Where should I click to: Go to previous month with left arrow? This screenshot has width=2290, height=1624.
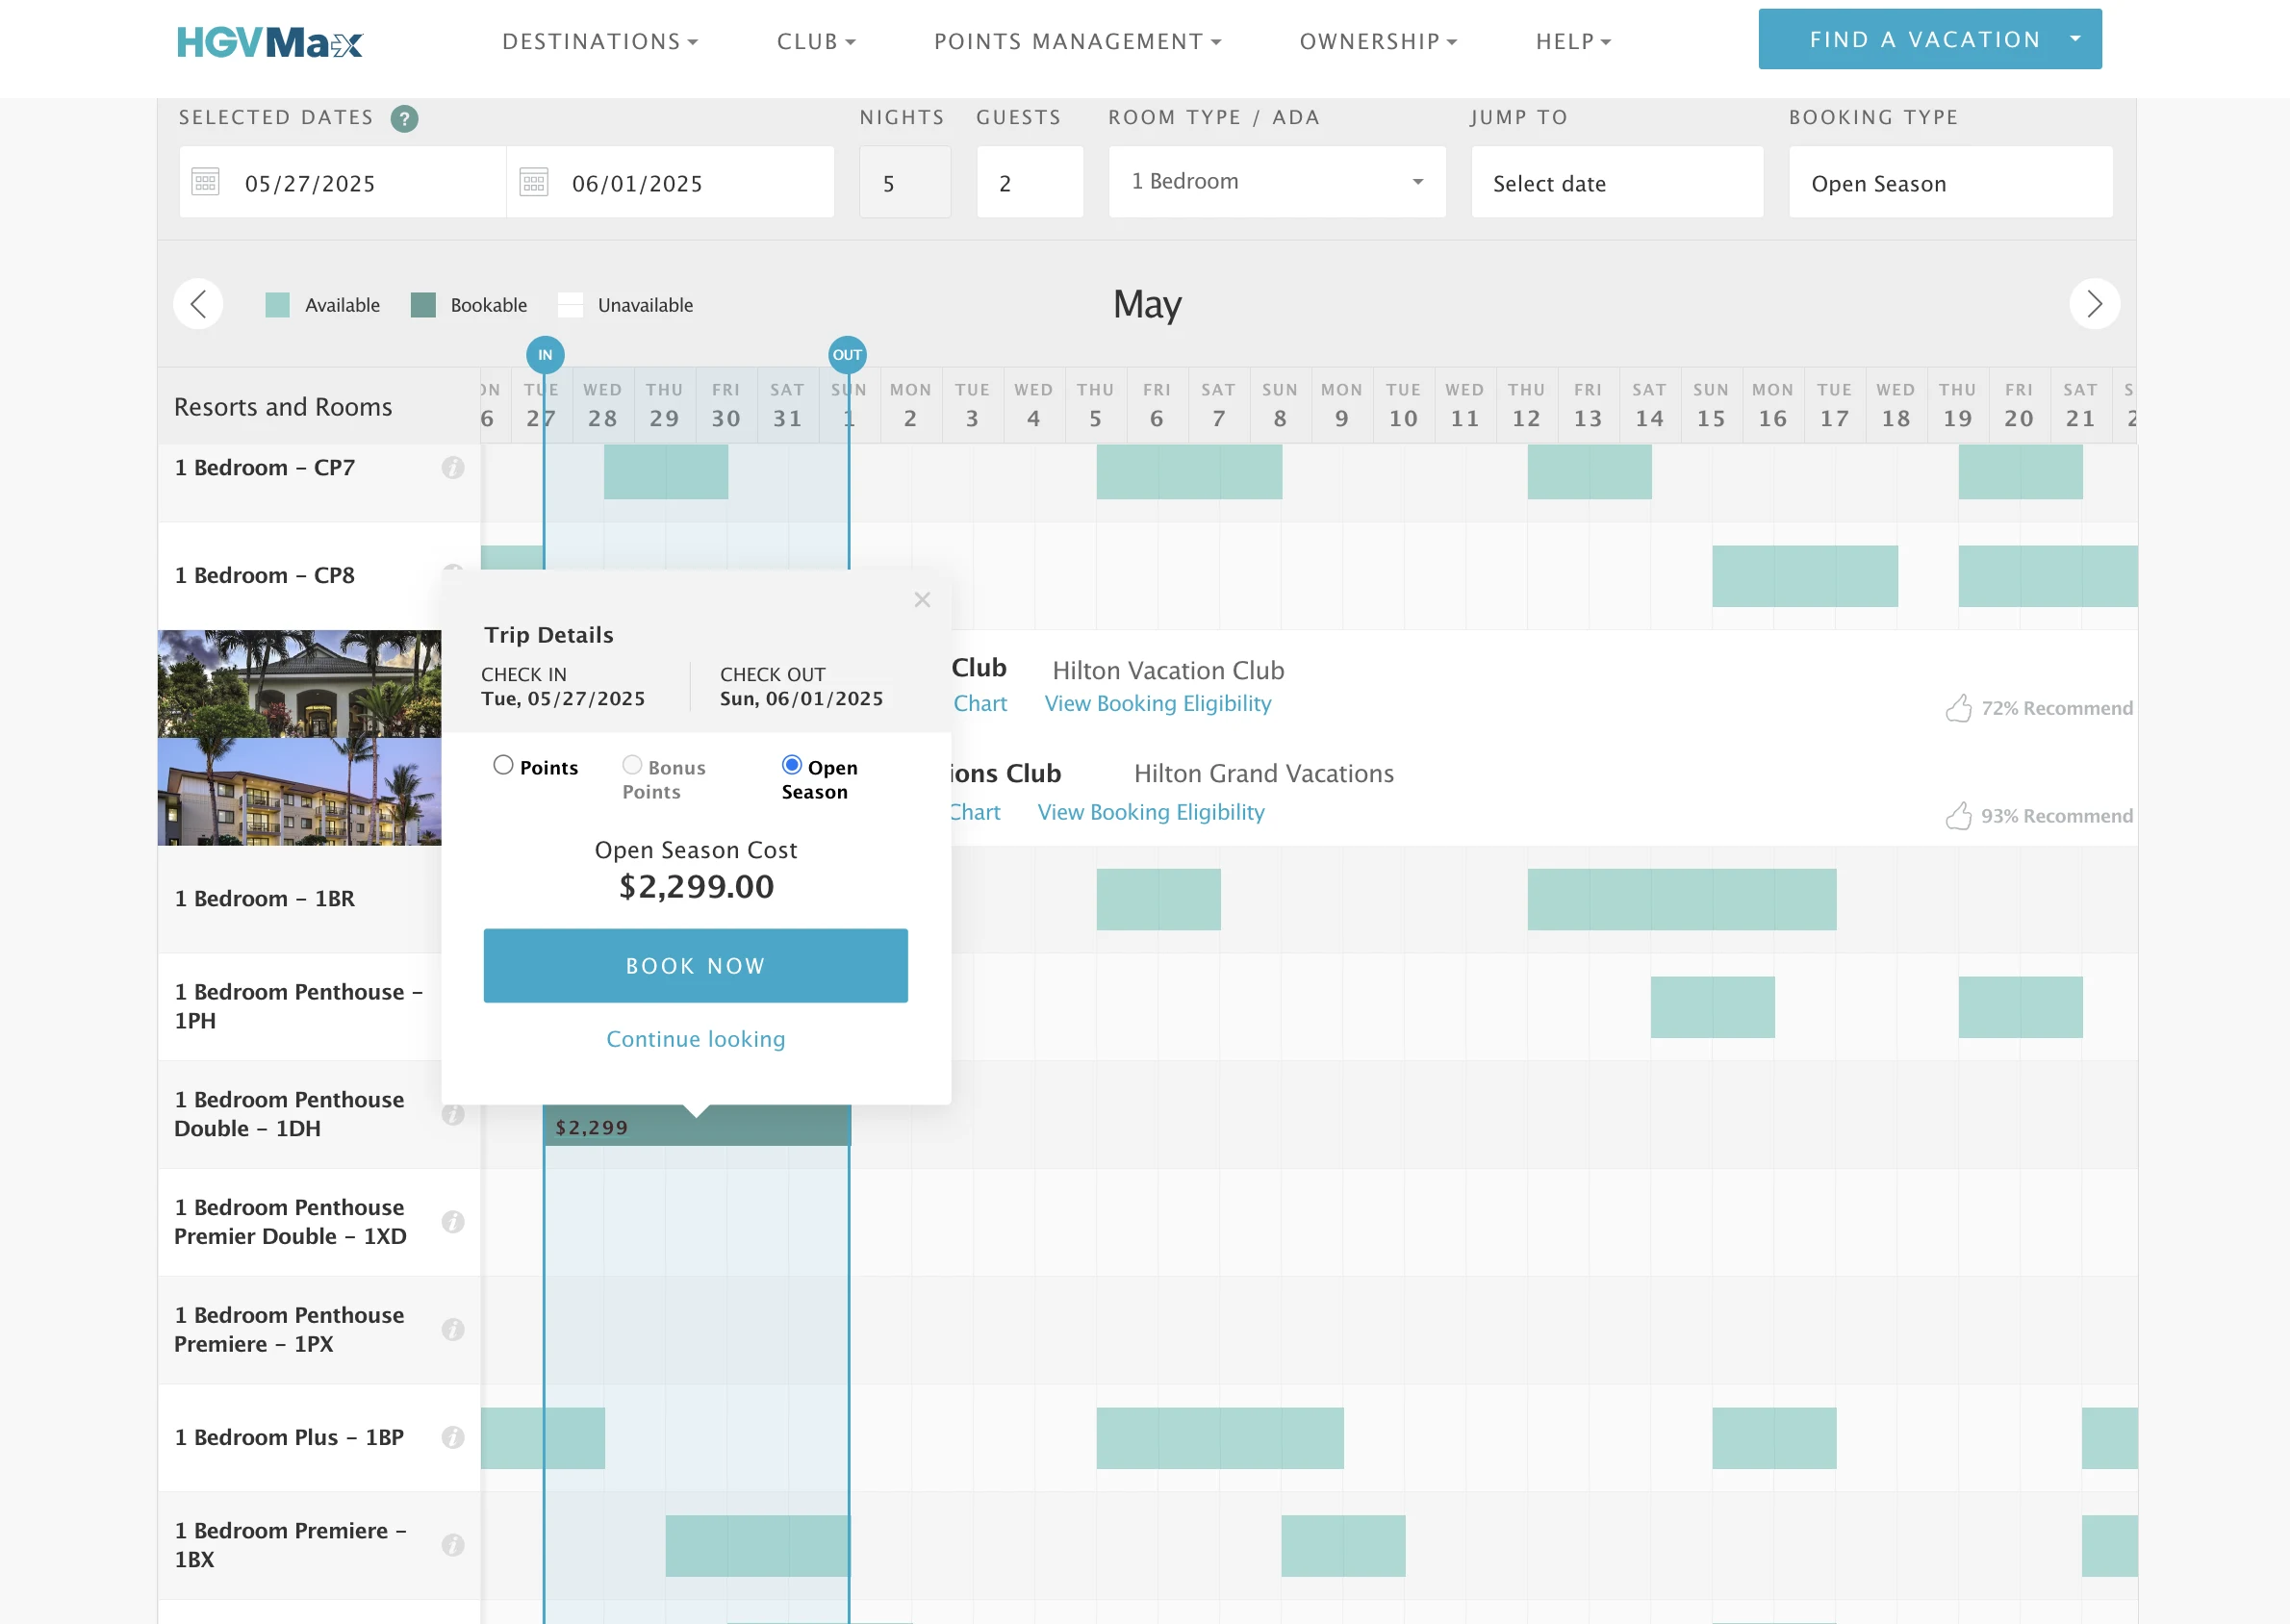198,304
